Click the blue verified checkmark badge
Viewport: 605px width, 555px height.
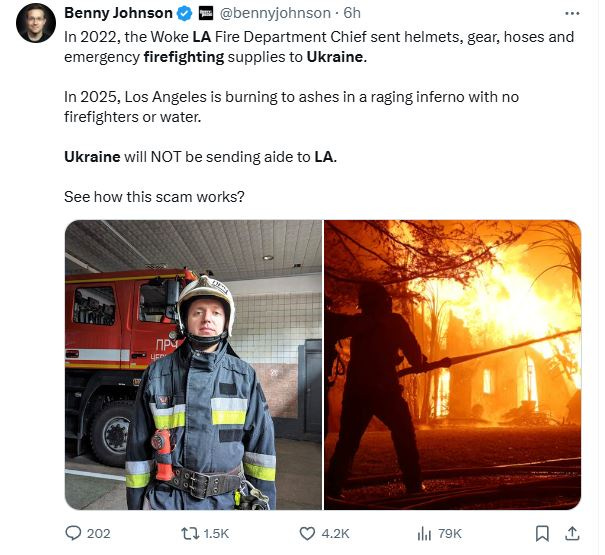[184, 14]
